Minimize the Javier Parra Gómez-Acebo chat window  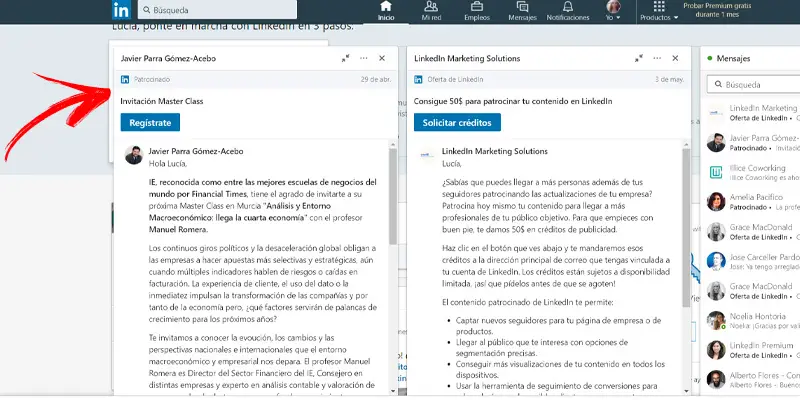point(345,59)
